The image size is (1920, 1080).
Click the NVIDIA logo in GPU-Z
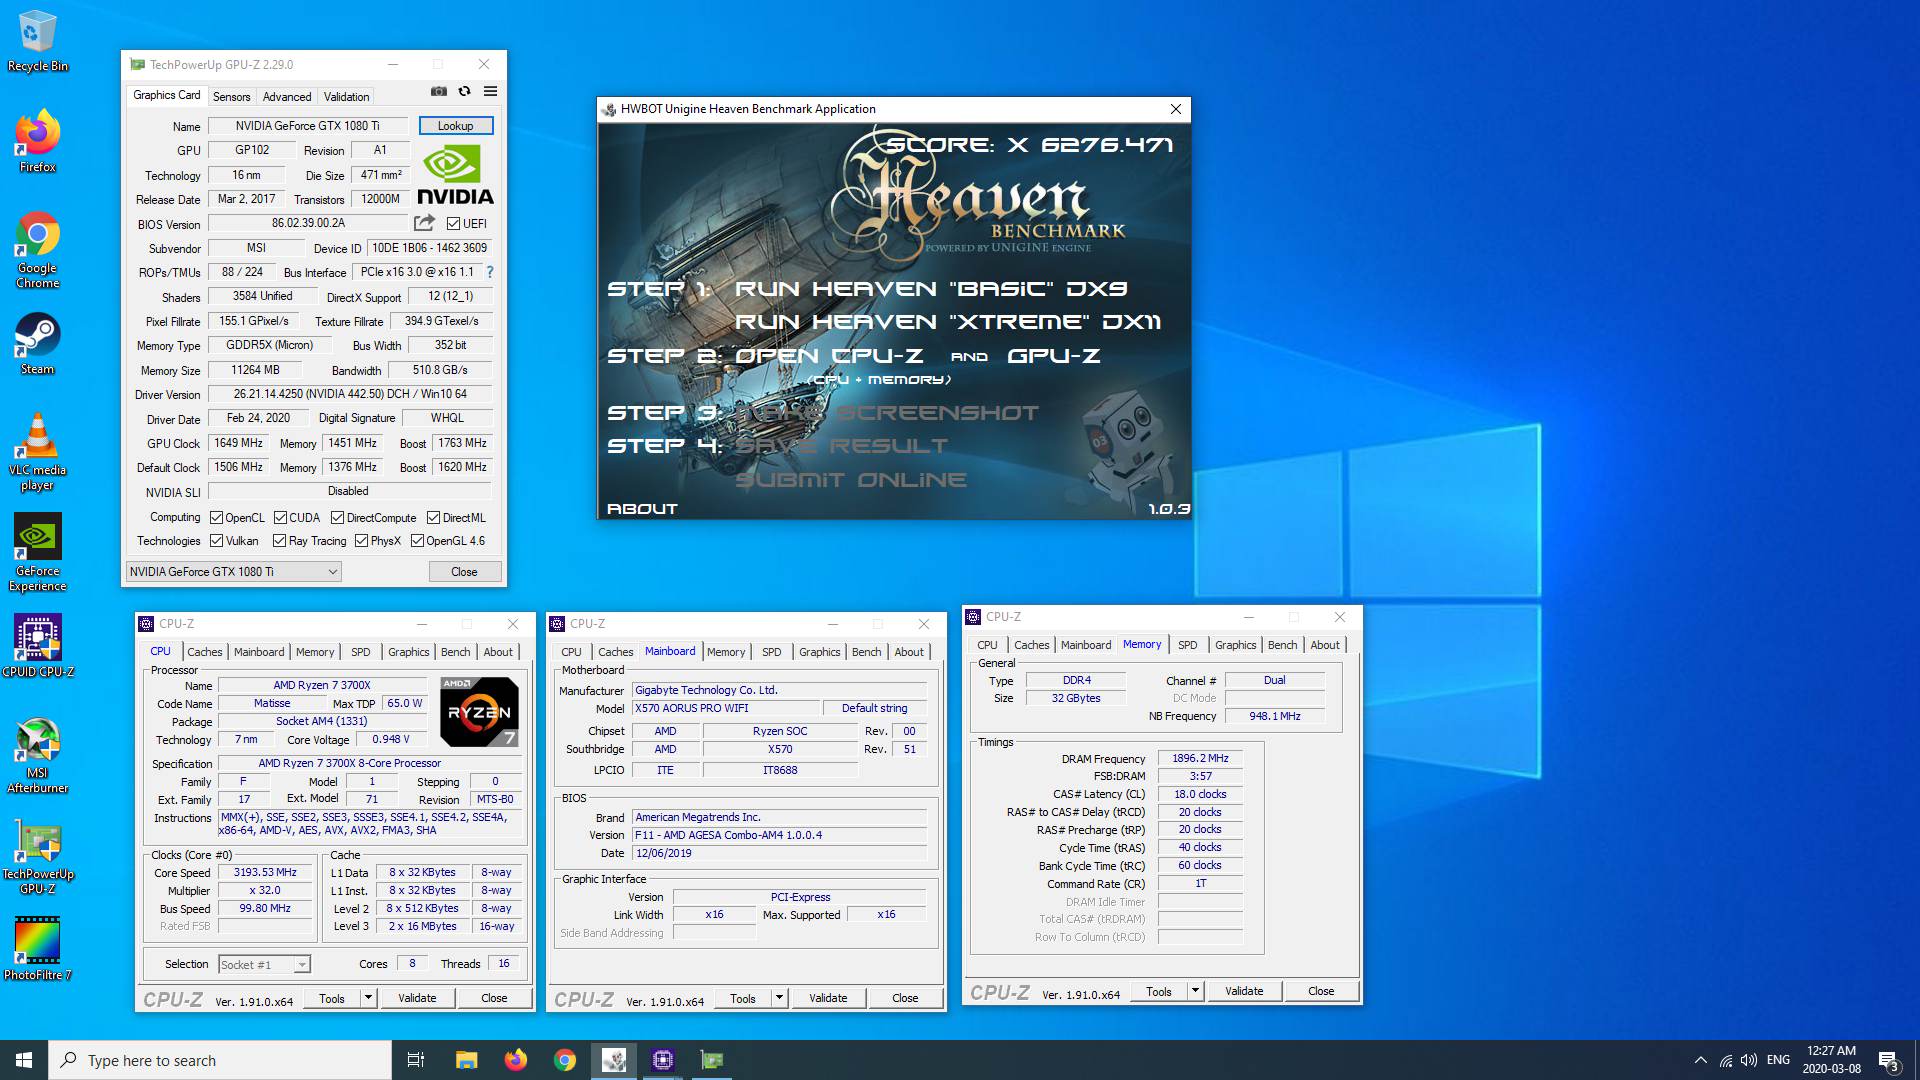455,175
